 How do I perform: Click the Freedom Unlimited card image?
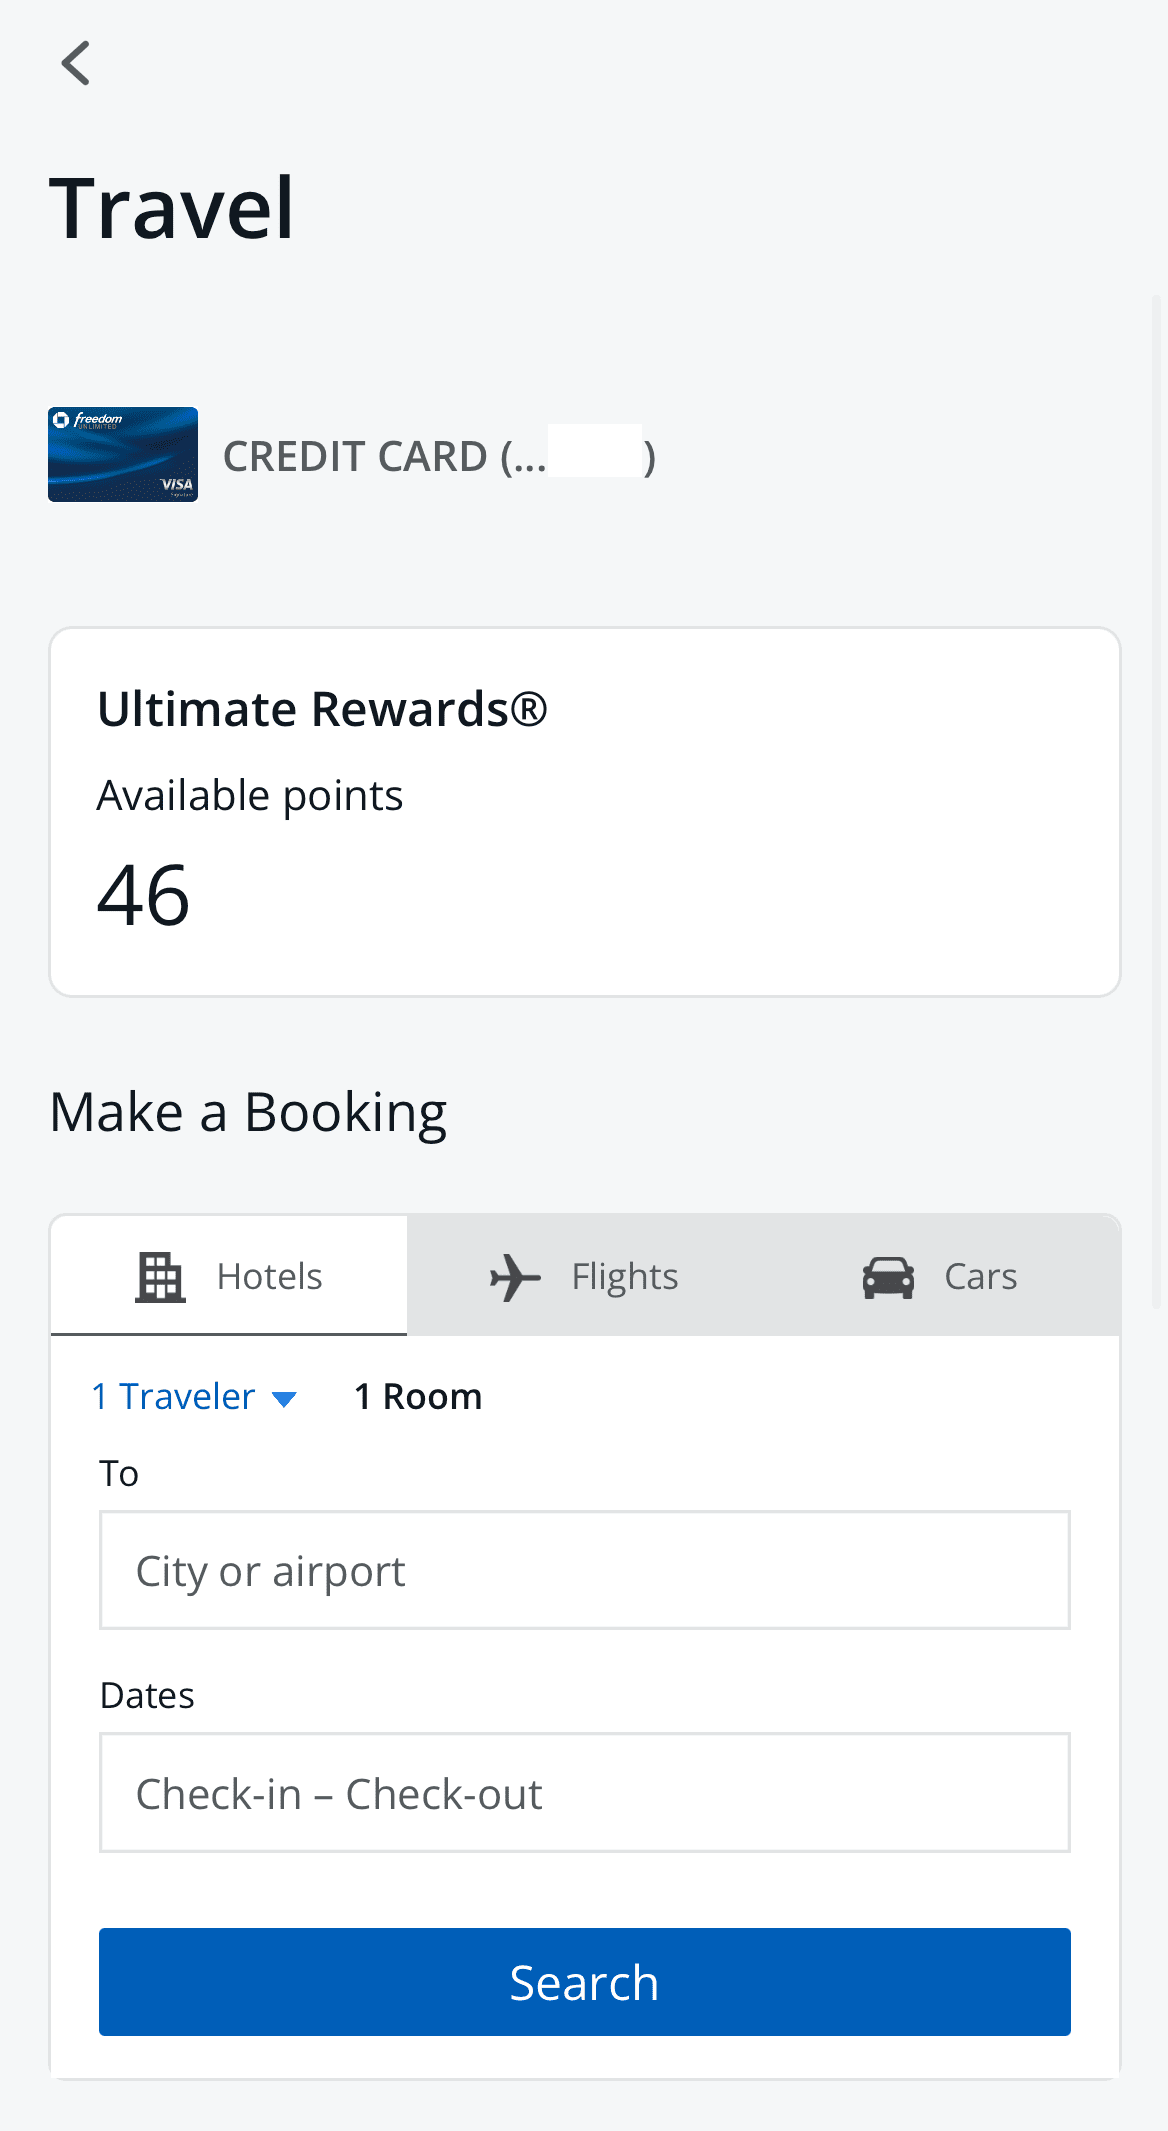(x=122, y=454)
